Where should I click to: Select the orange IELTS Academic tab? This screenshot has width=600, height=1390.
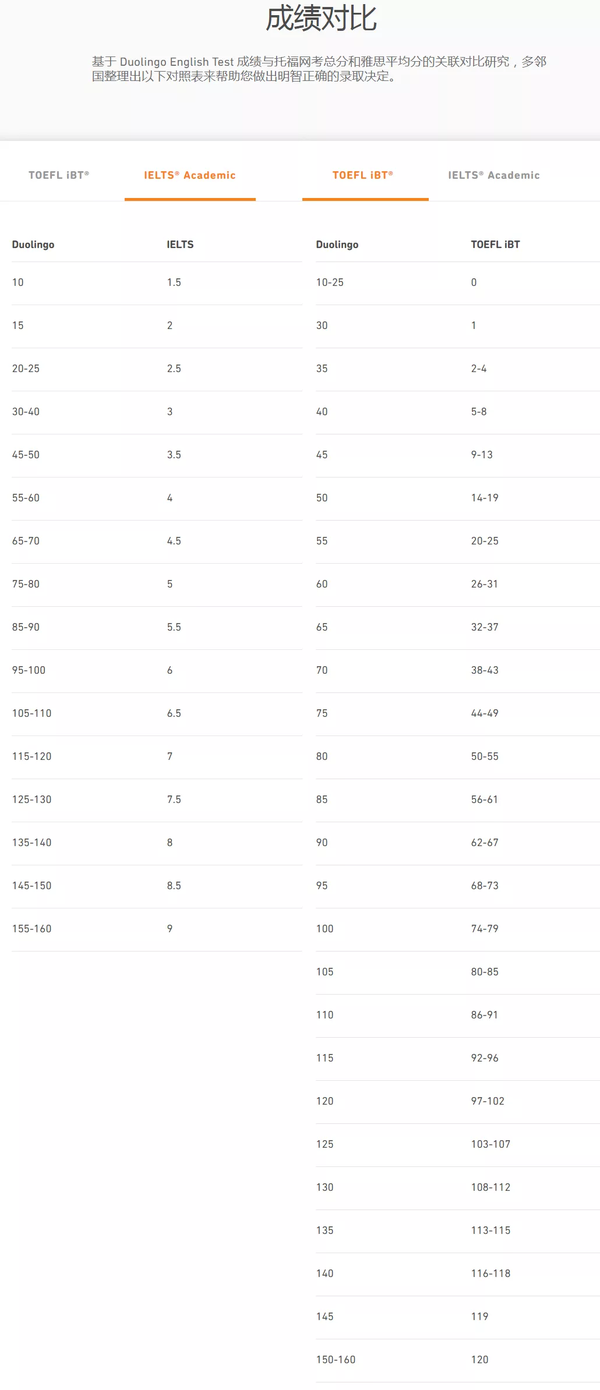coord(190,175)
